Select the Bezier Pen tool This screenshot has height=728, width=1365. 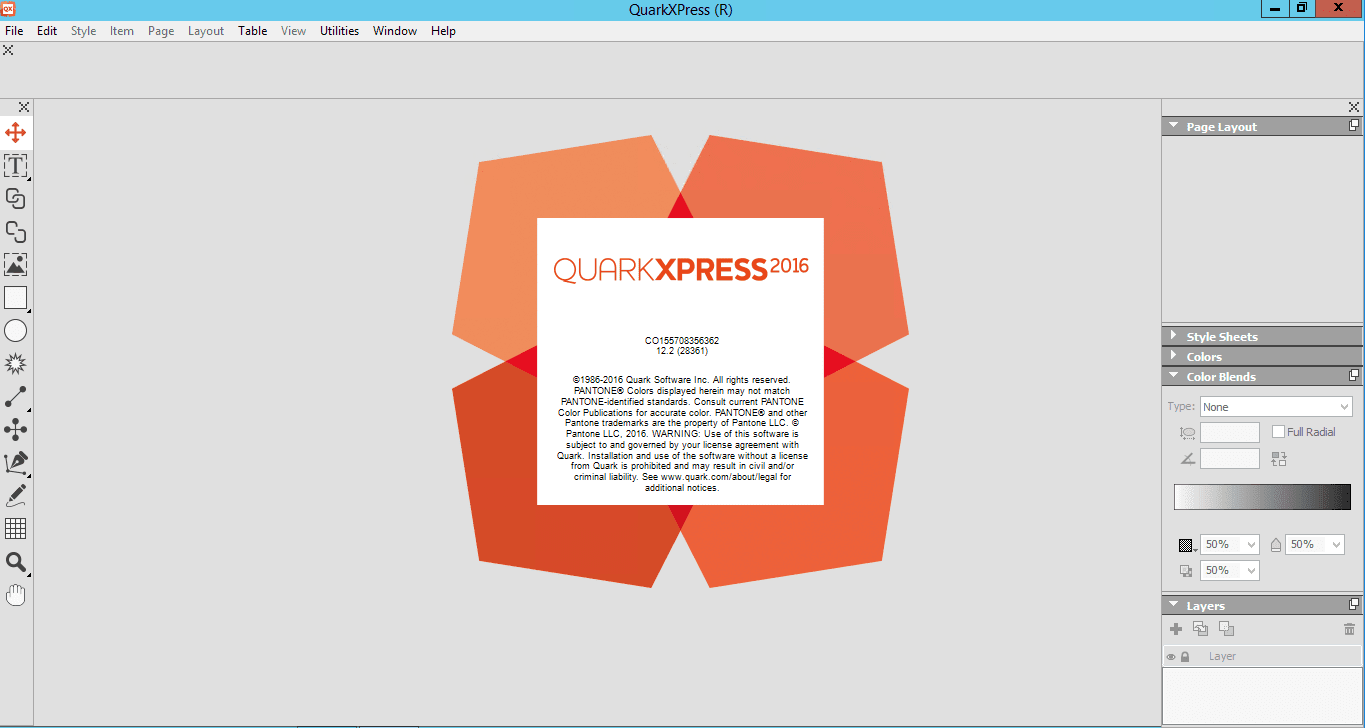click(15, 462)
